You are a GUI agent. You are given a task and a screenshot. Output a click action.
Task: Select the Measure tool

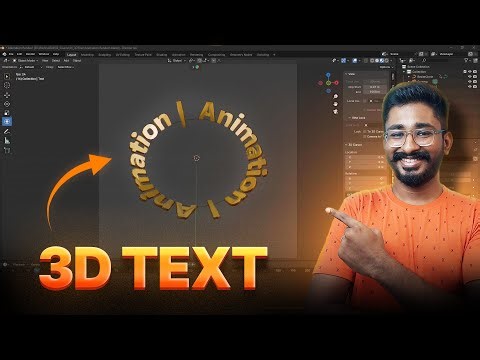point(7,141)
